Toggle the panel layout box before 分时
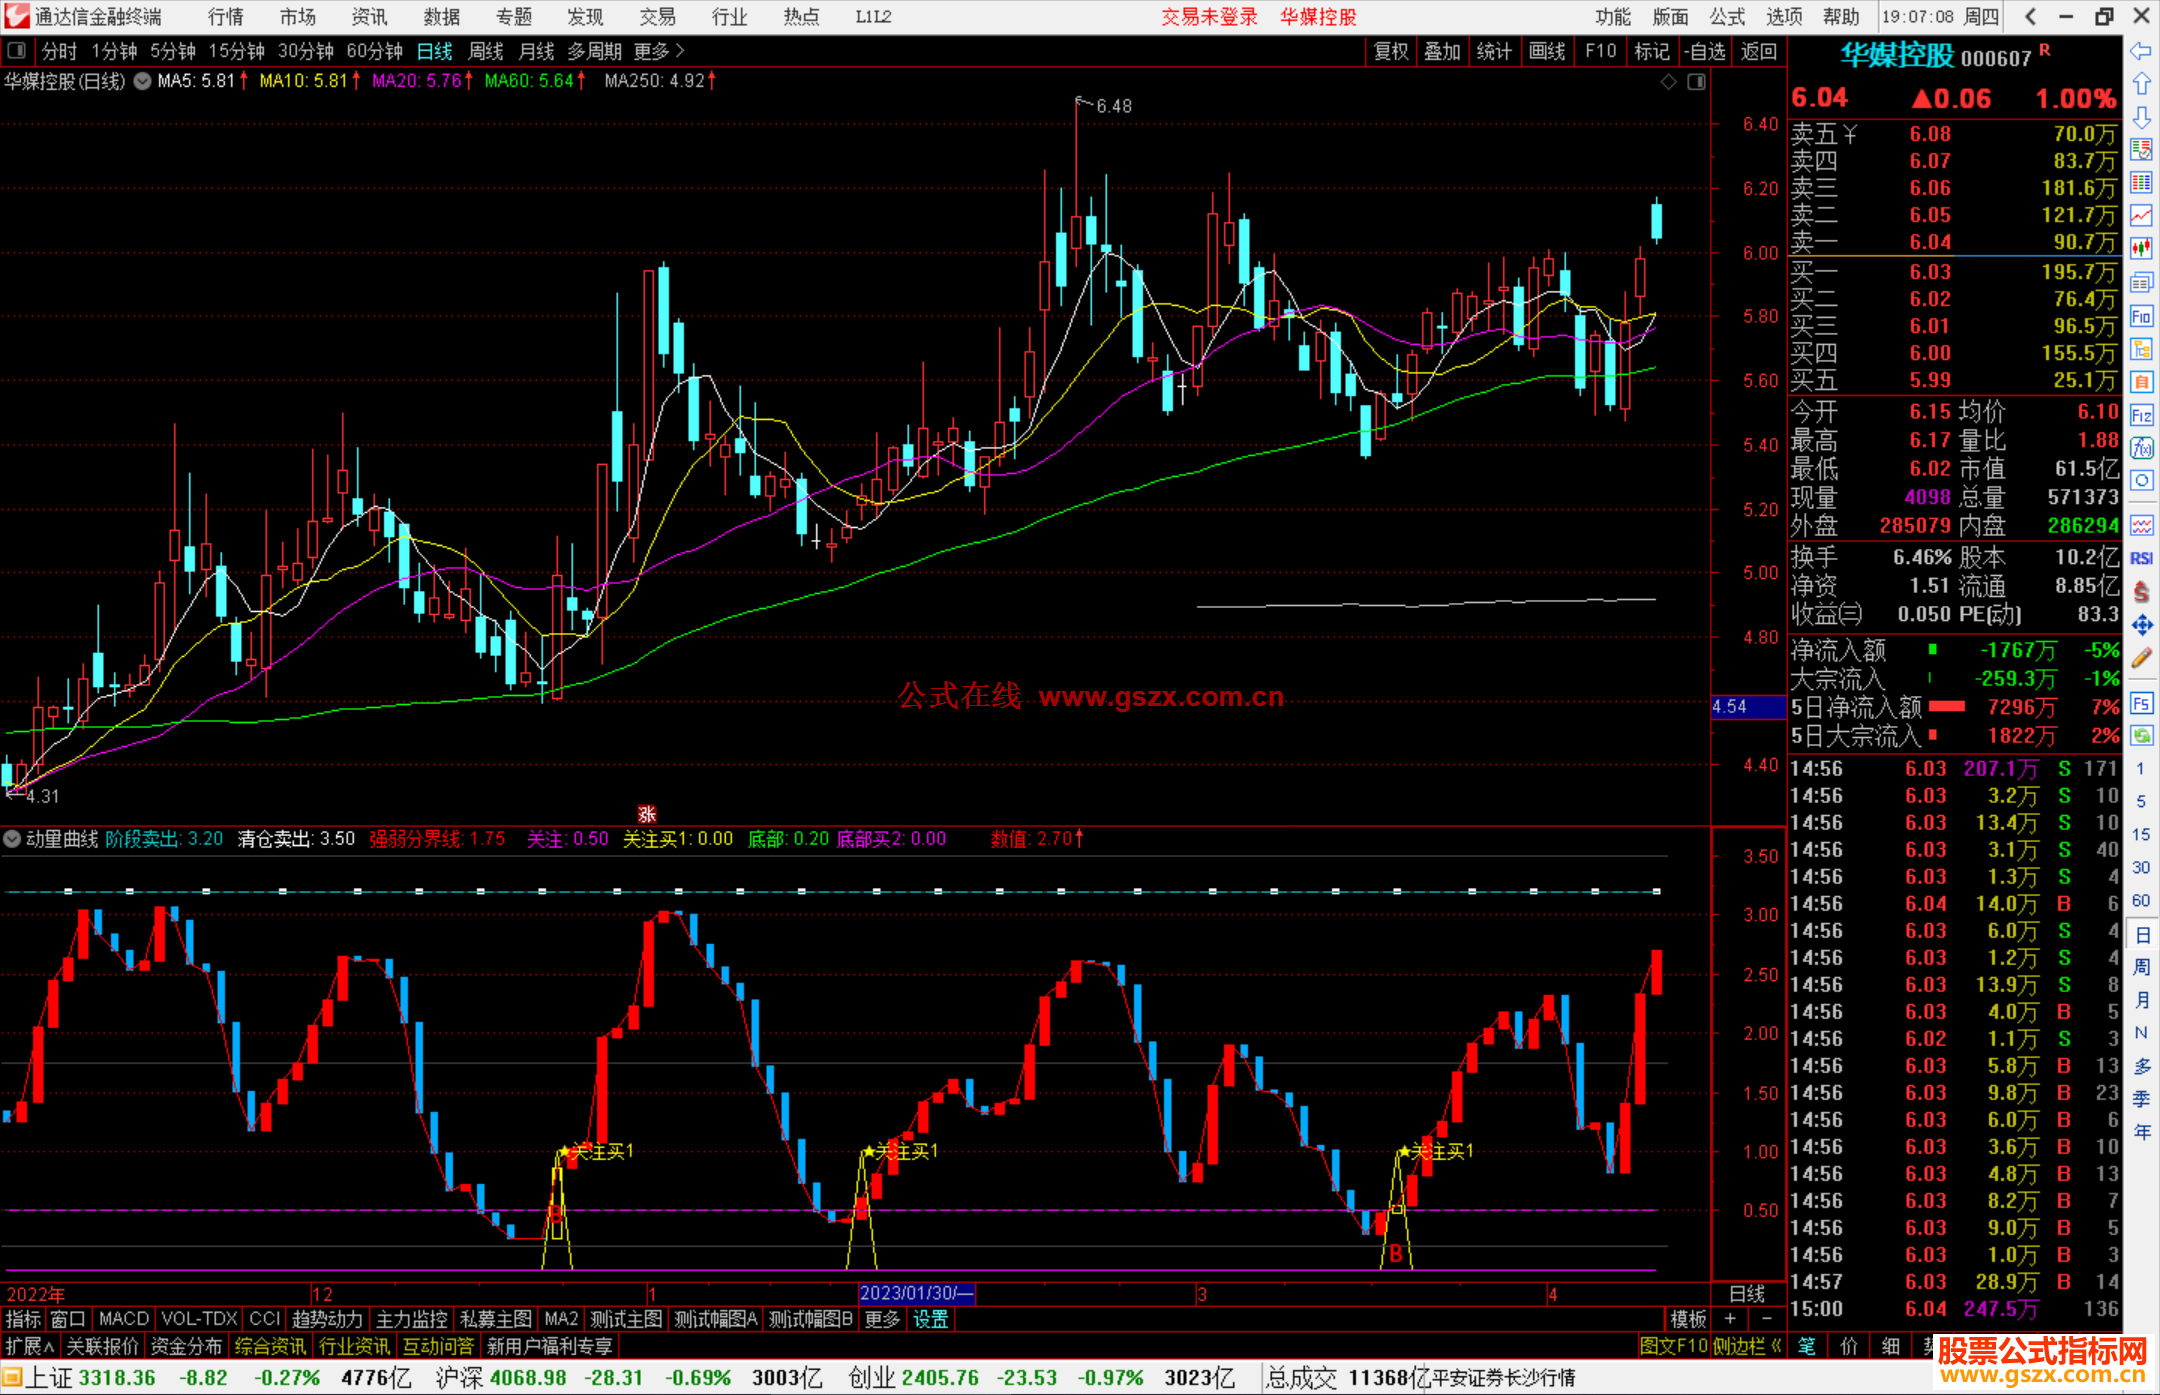 click(x=16, y=51)
